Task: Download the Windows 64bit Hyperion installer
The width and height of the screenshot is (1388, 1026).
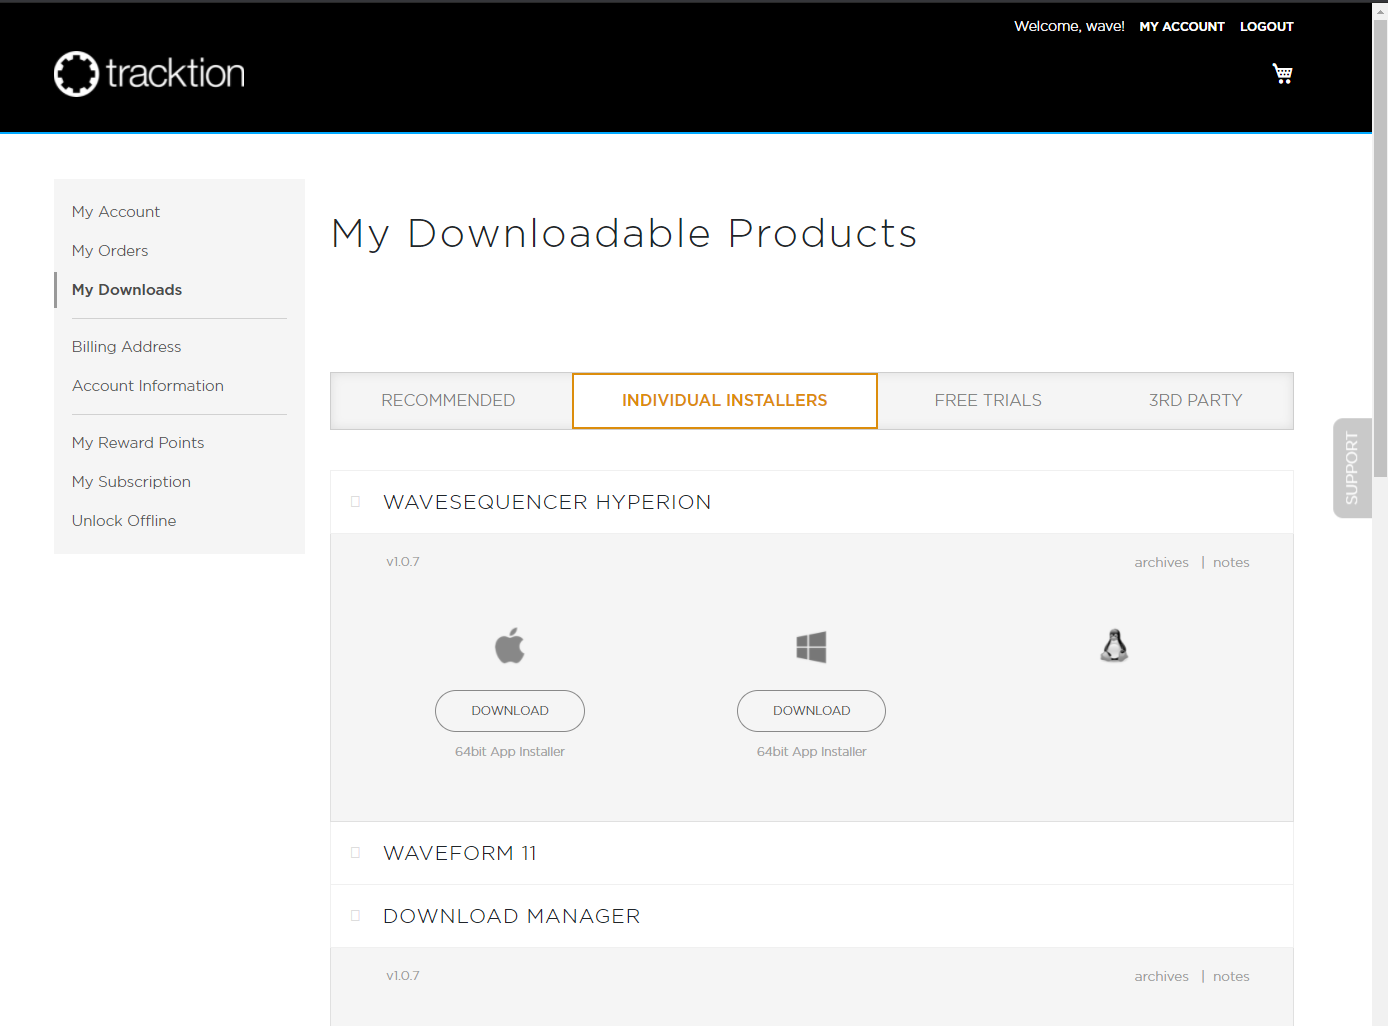Action: click(x=811, y=711)
